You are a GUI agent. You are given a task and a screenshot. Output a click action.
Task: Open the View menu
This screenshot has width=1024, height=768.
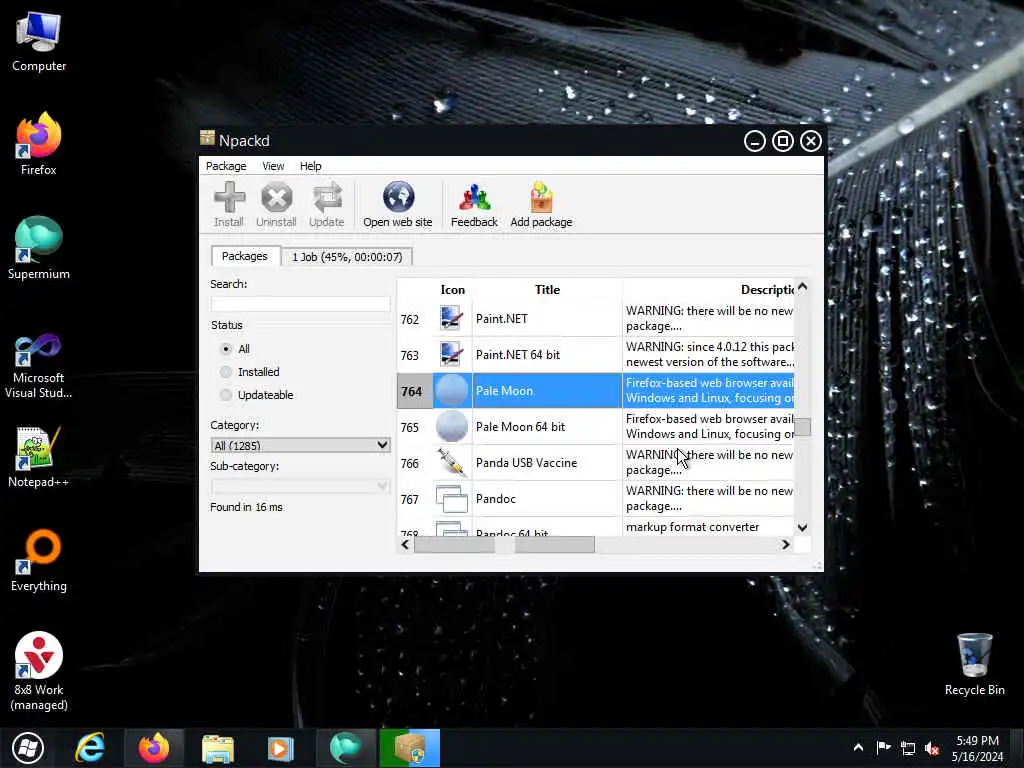[273, 166]
